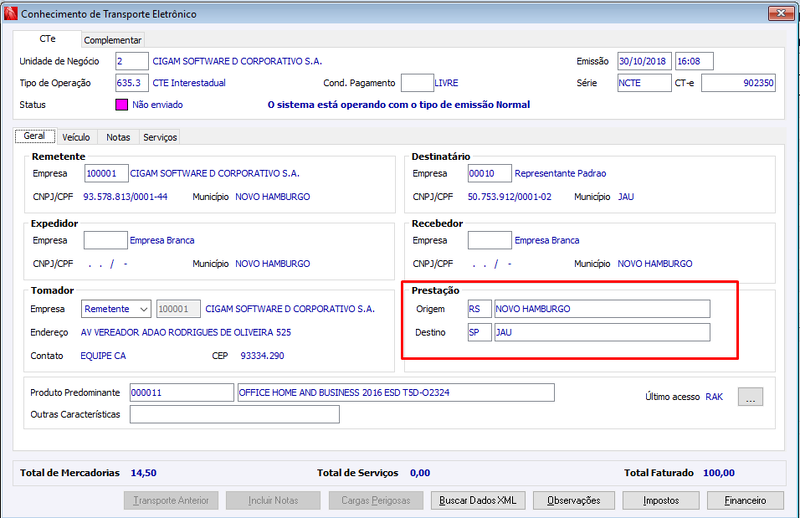Click the Tomador address AV VEREADOR ADAO

[x=186, y=332]
